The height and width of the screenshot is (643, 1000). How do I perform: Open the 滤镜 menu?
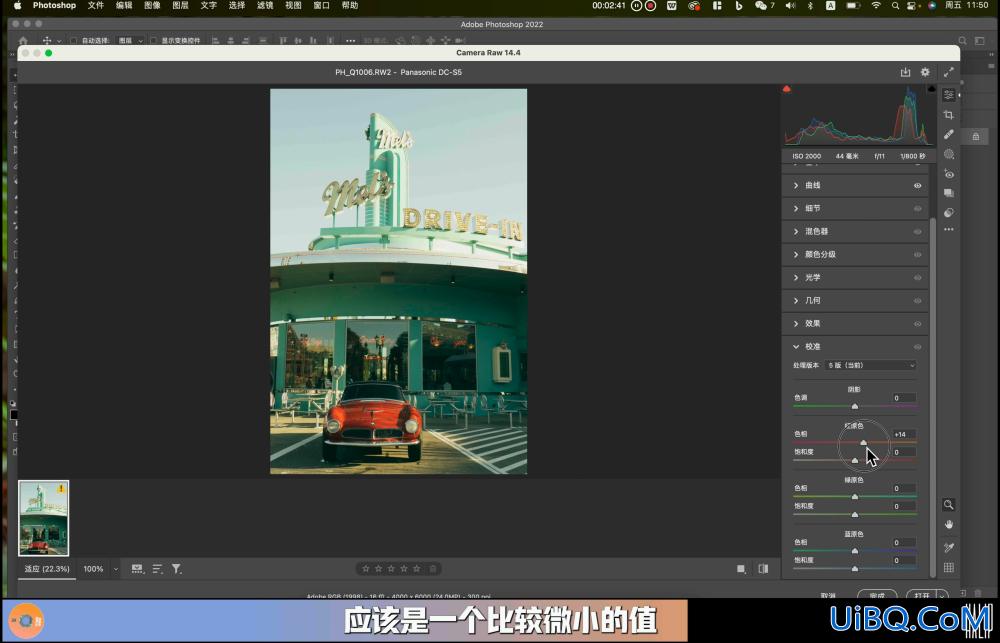[265, 5]
